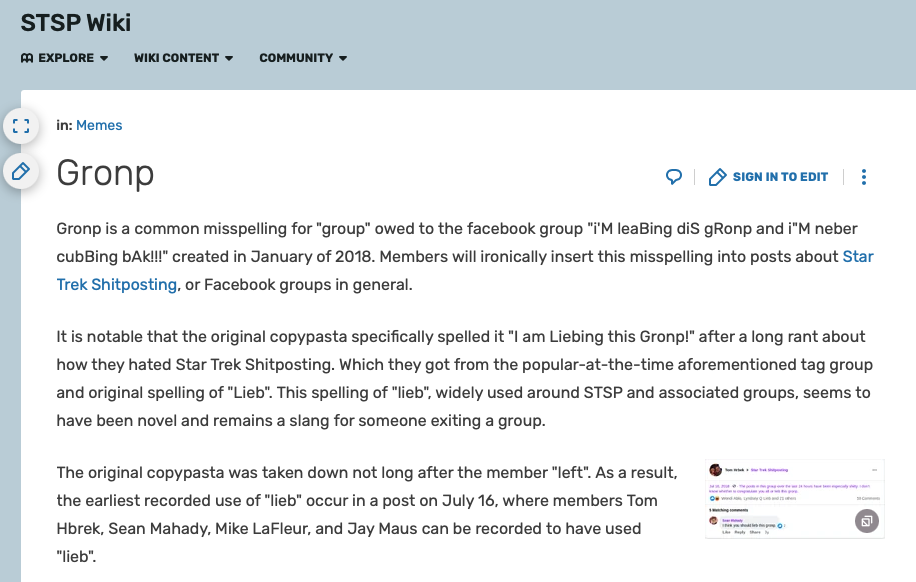This screenshot has width=916, height=582.
Task: Open the Explore navigation menu label
Action: [66, 58]
